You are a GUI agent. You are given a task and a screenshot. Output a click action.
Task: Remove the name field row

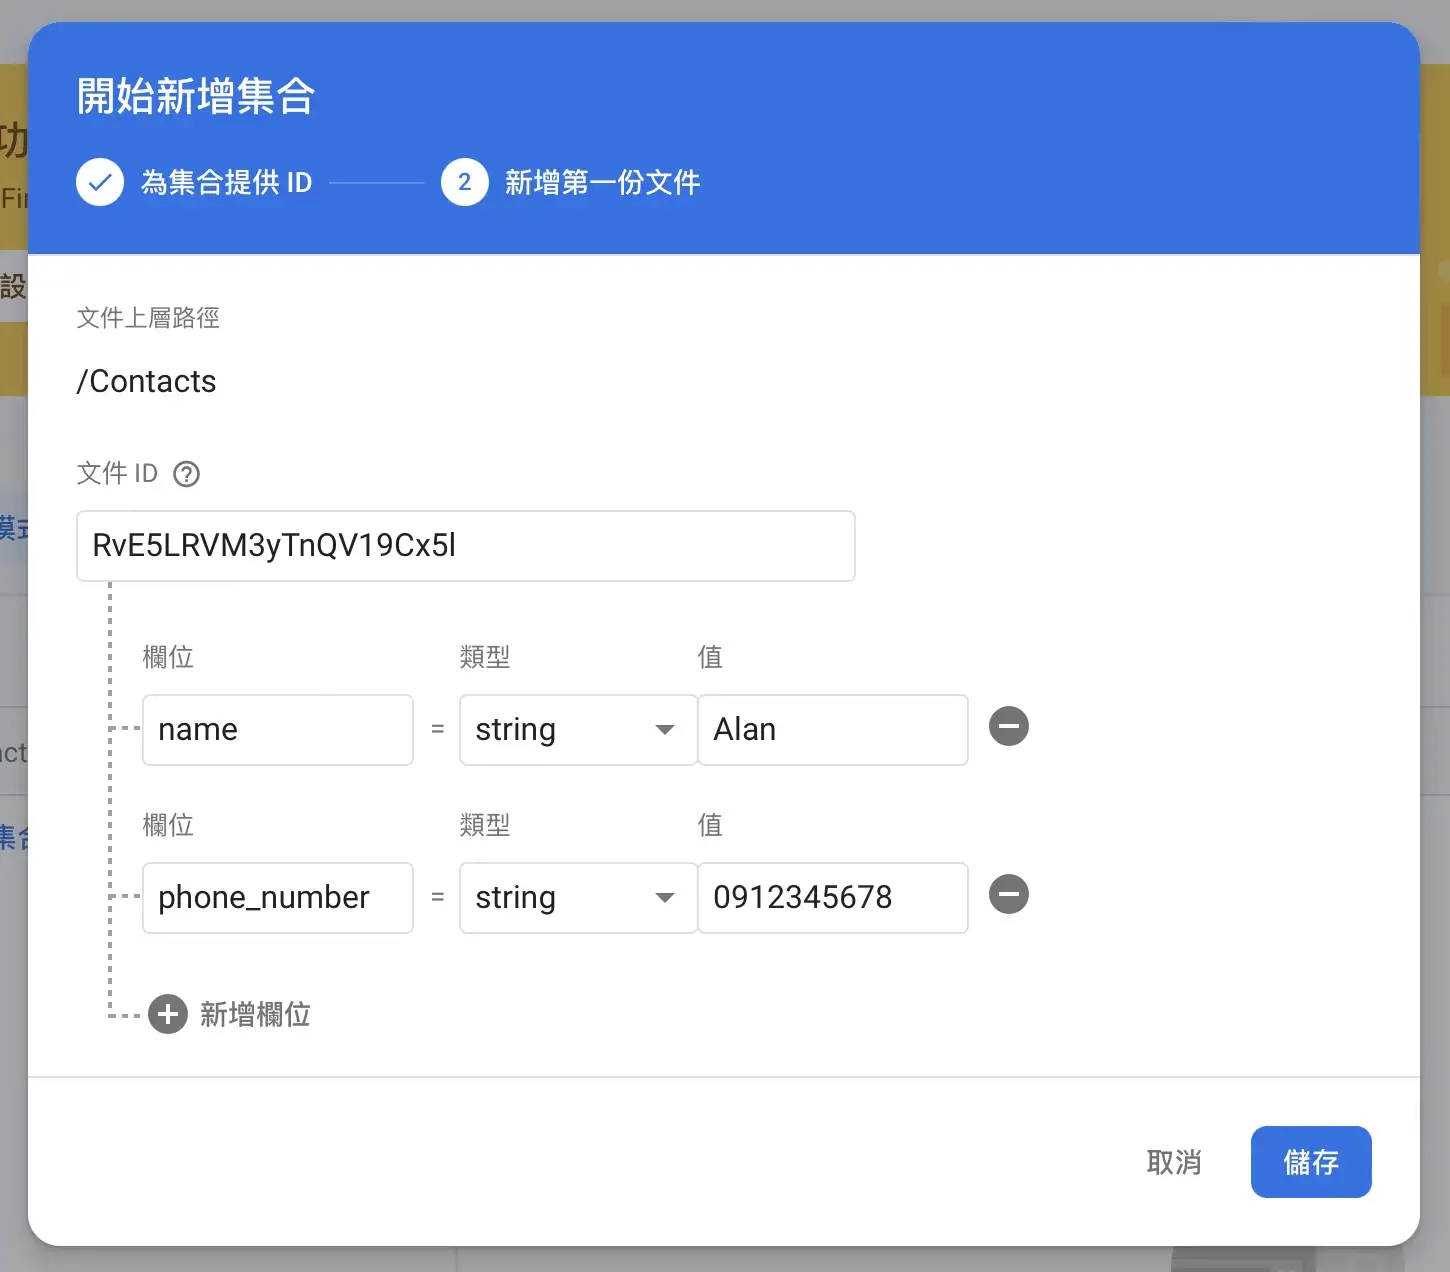point(1008,726)
